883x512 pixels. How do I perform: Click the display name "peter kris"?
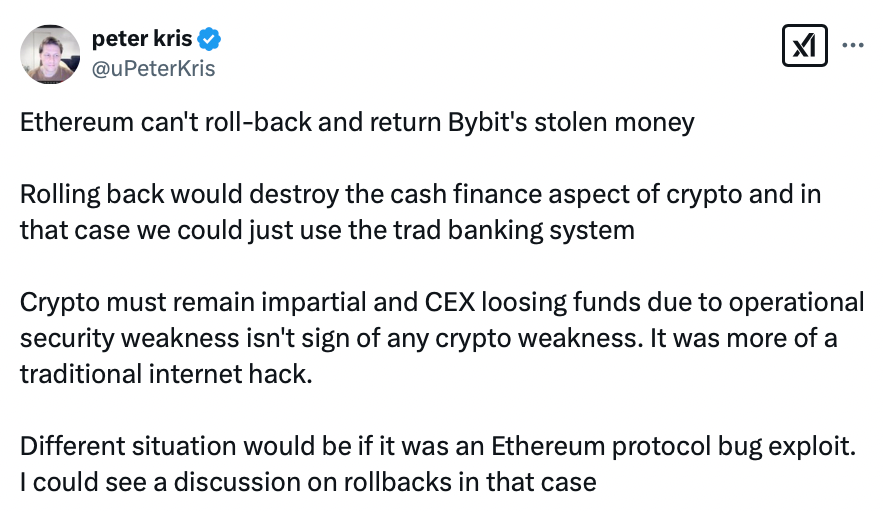pos(143,40)
